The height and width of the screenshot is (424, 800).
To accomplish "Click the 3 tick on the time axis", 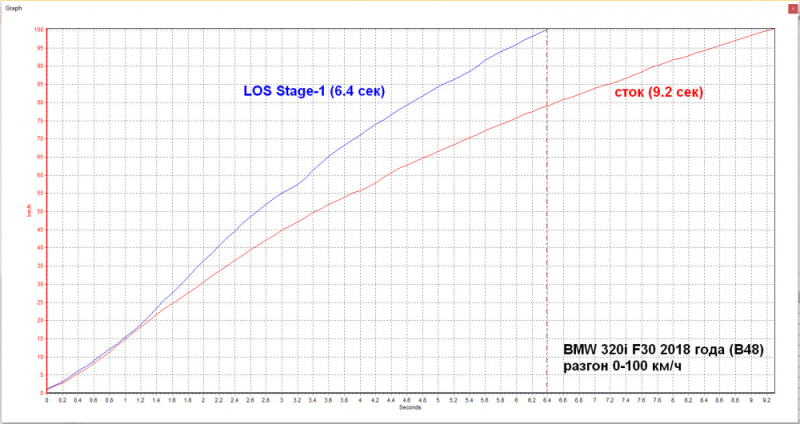I will tap(282, 401).
